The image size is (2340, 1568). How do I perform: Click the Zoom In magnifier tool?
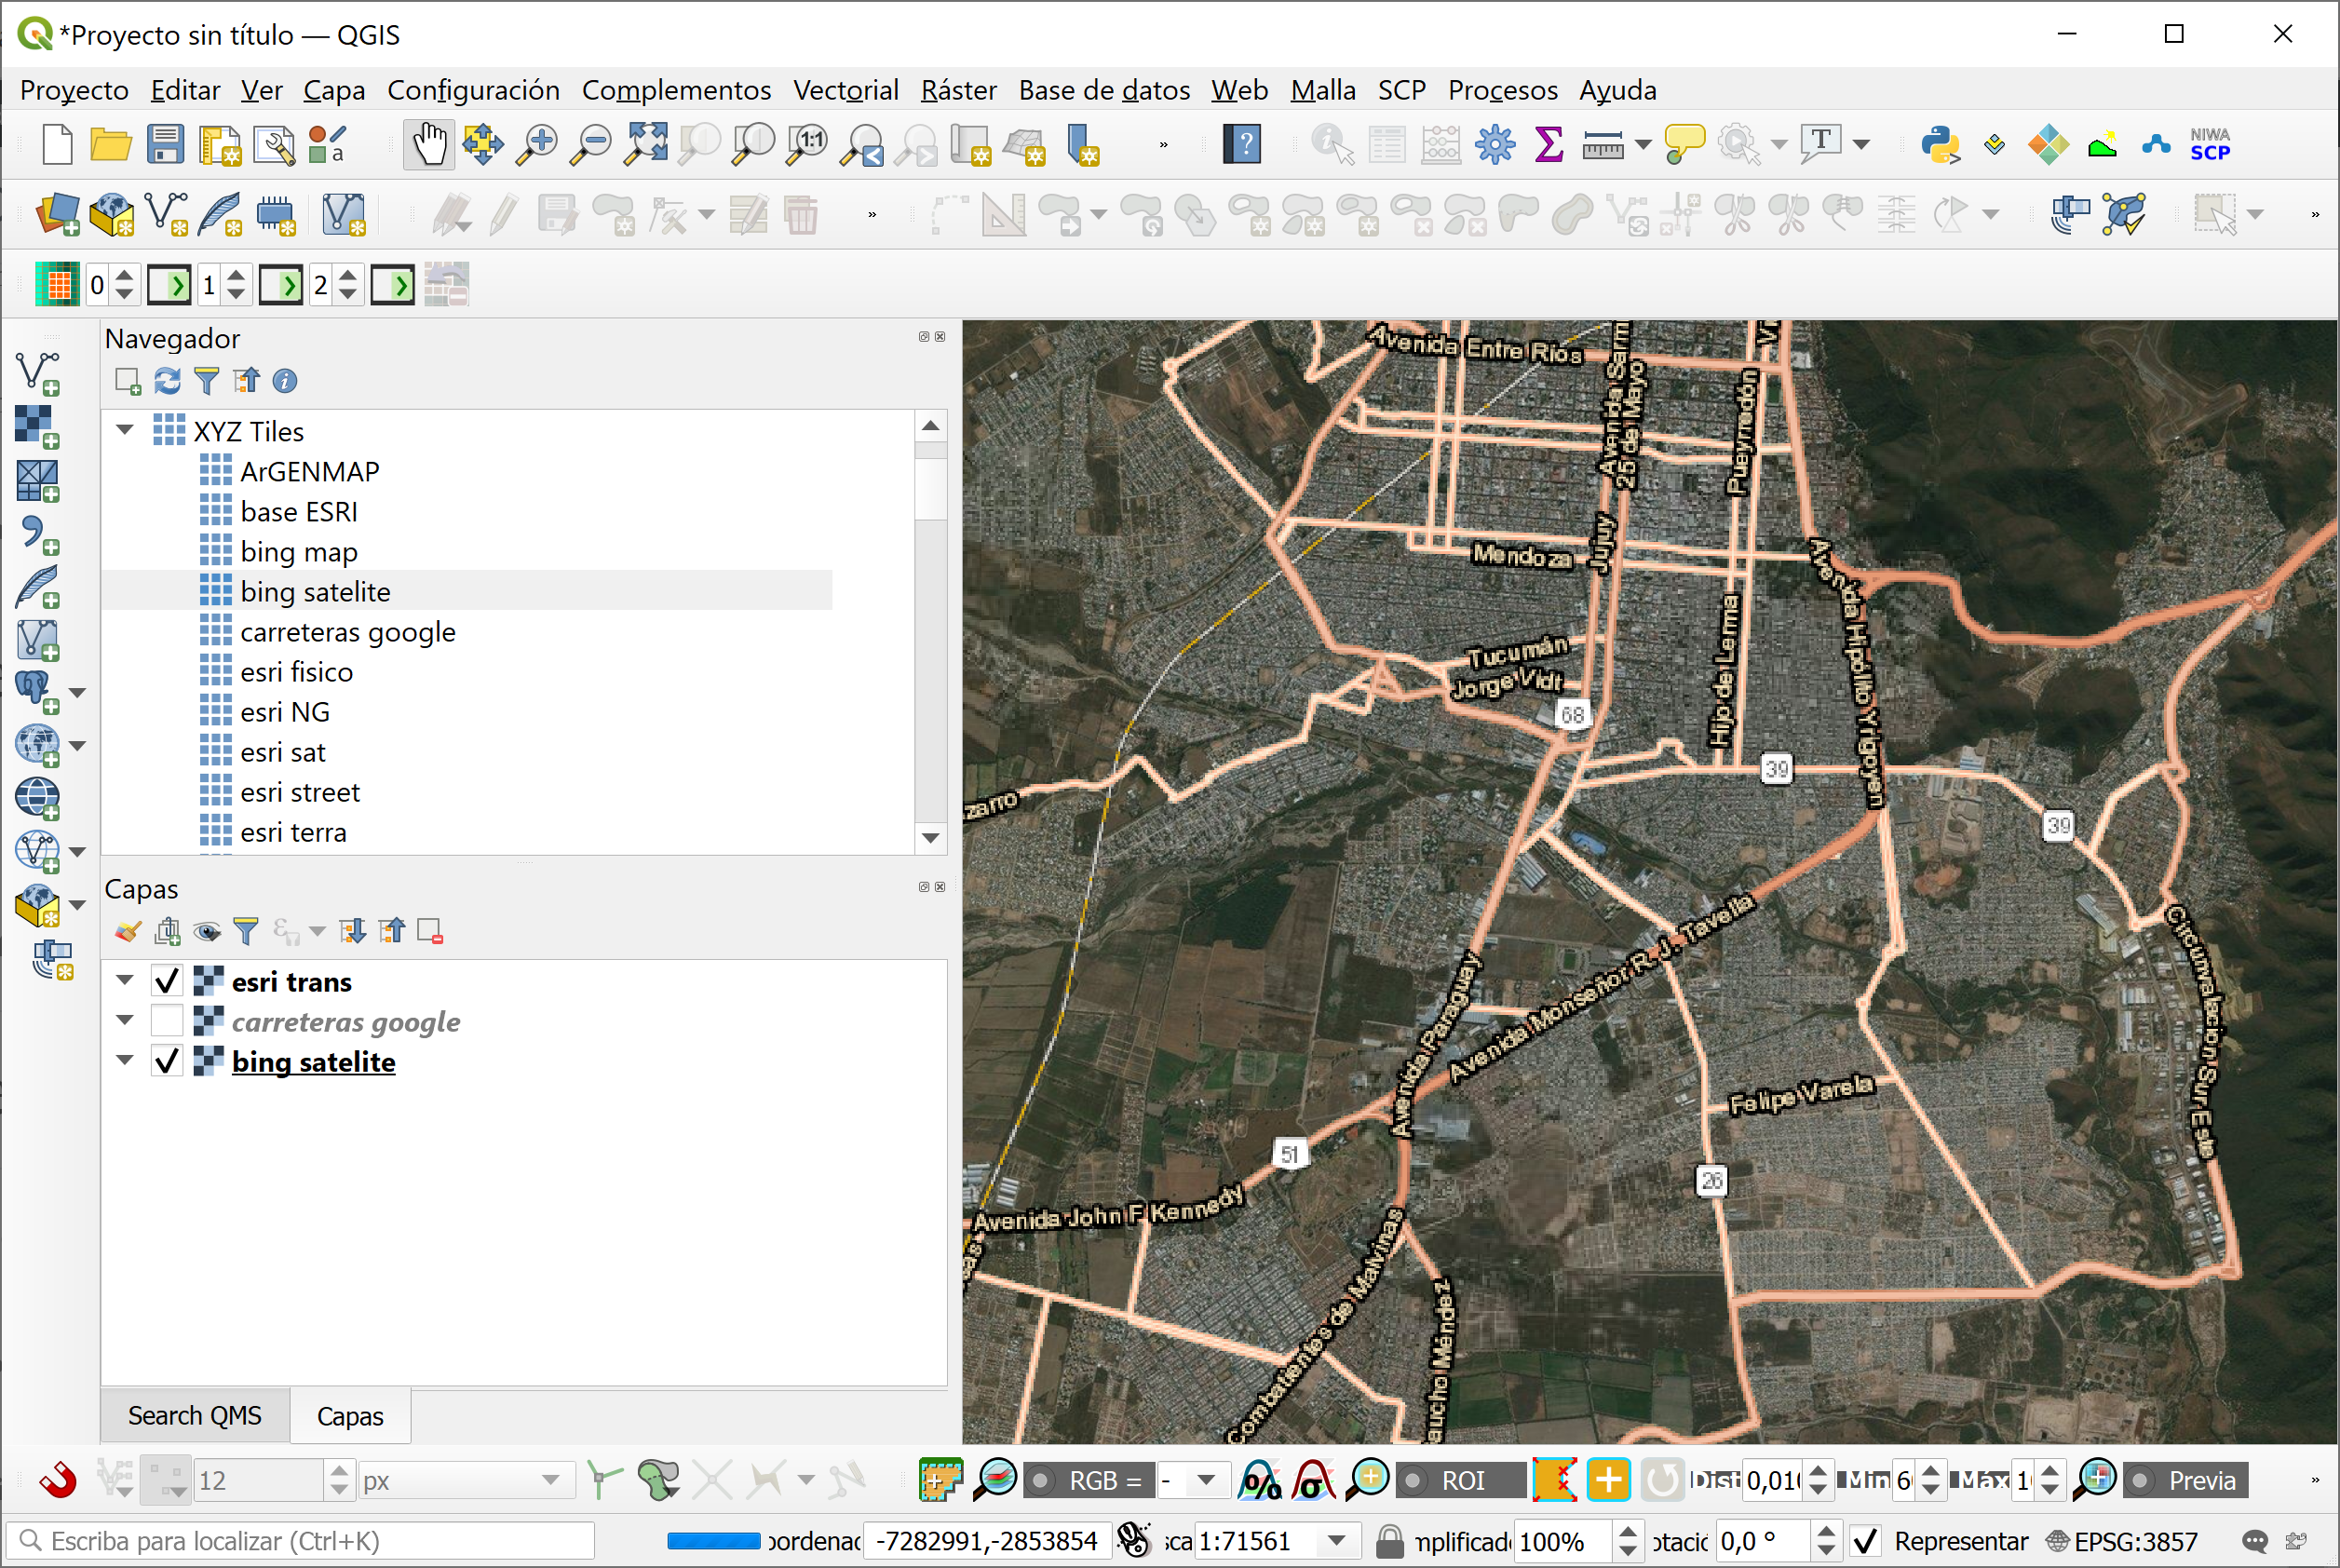537,145
